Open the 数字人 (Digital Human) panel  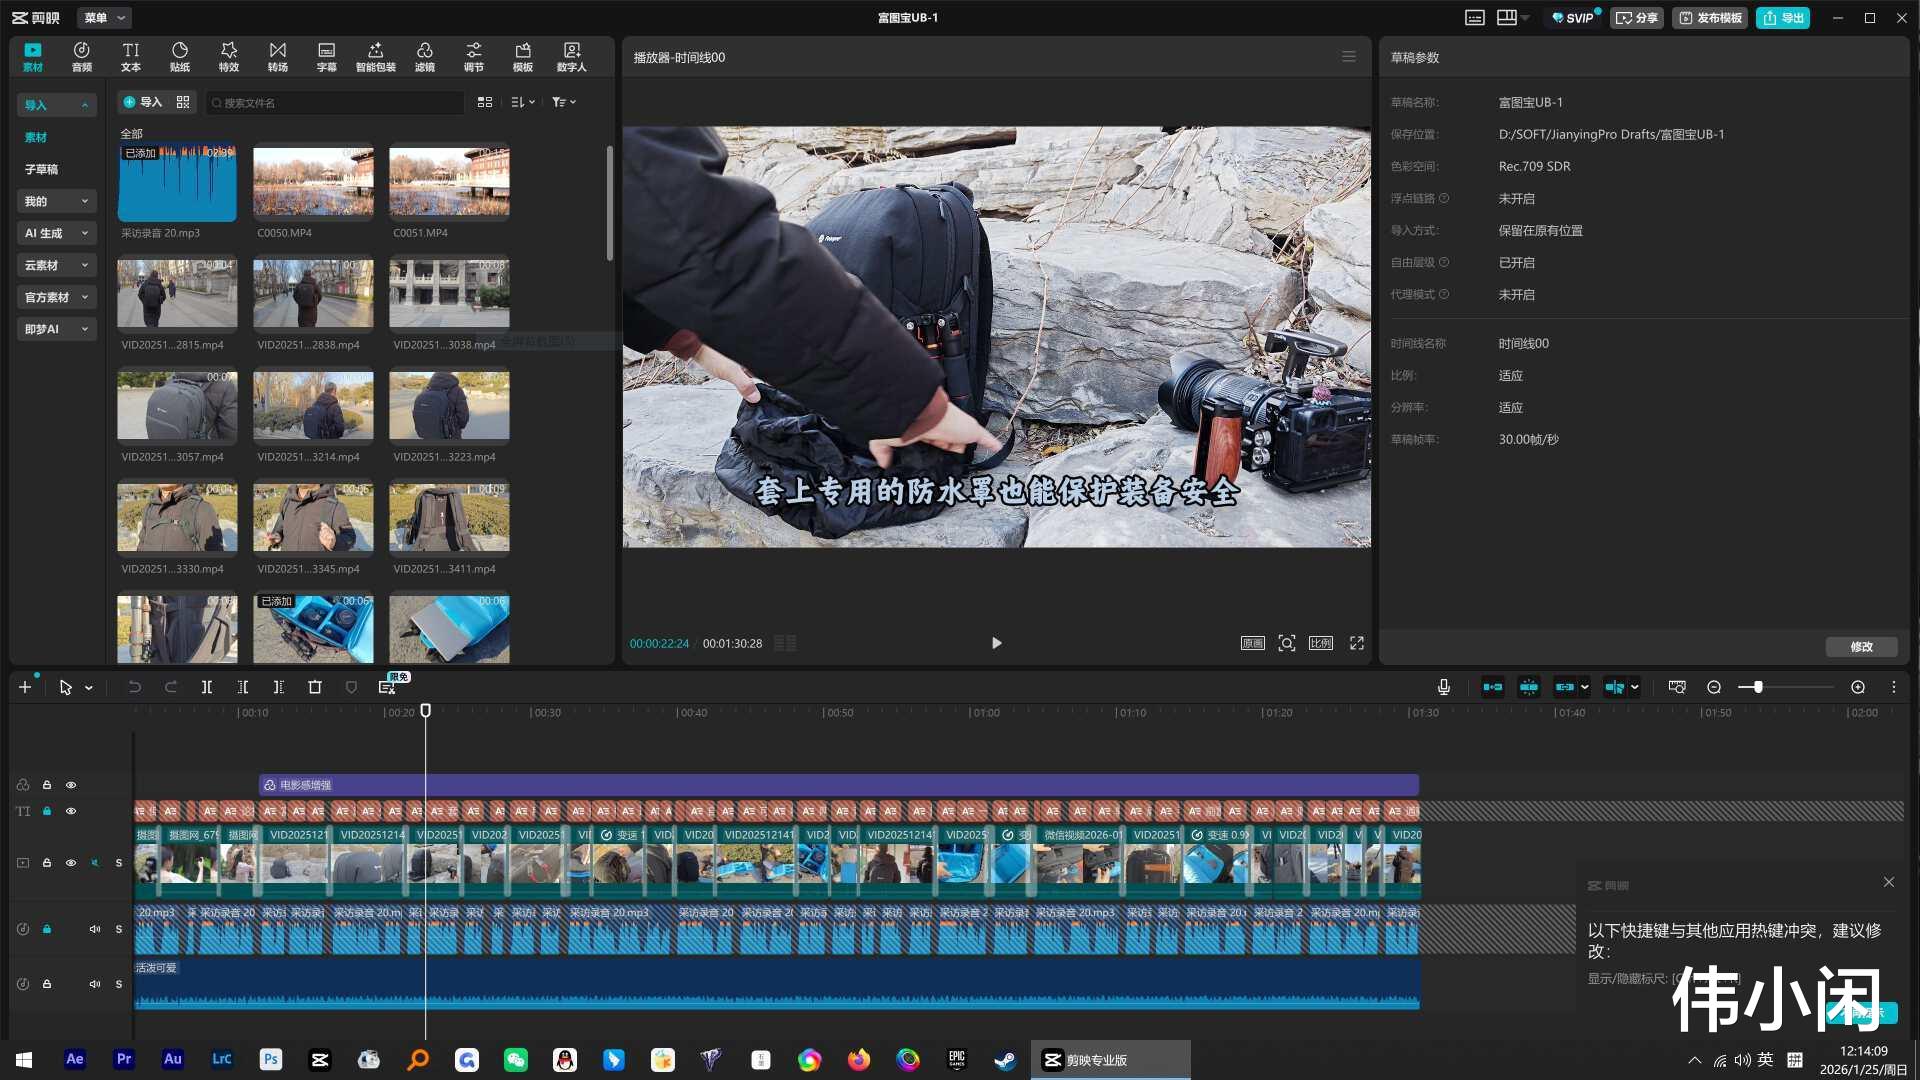pyautogui.click(x=571, y=56)
